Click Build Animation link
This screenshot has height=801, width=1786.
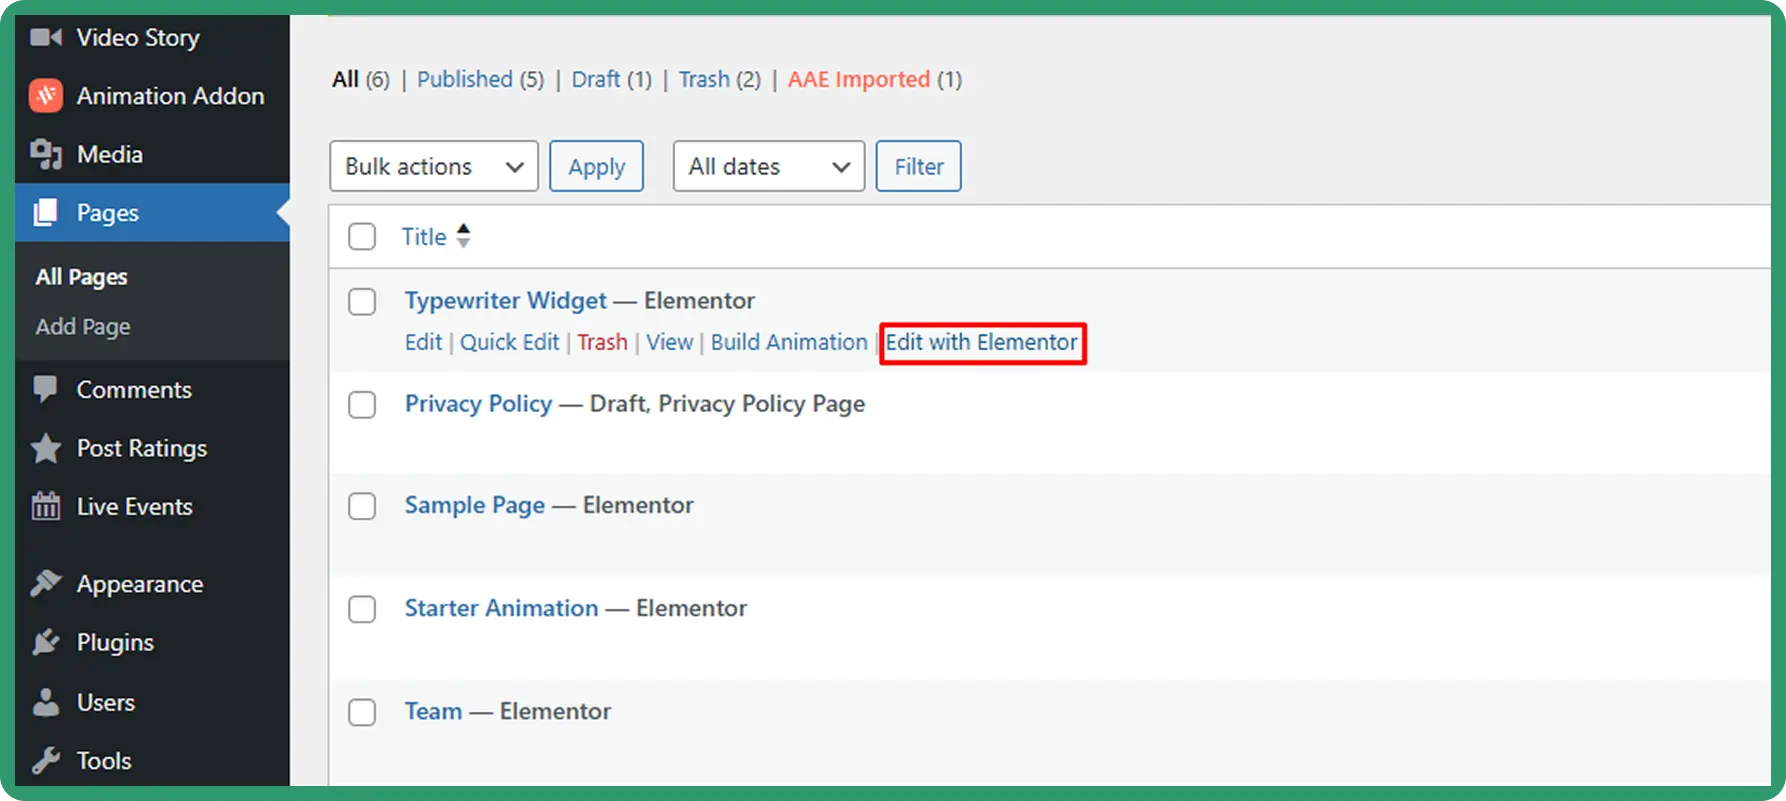[x=789, y=342]
